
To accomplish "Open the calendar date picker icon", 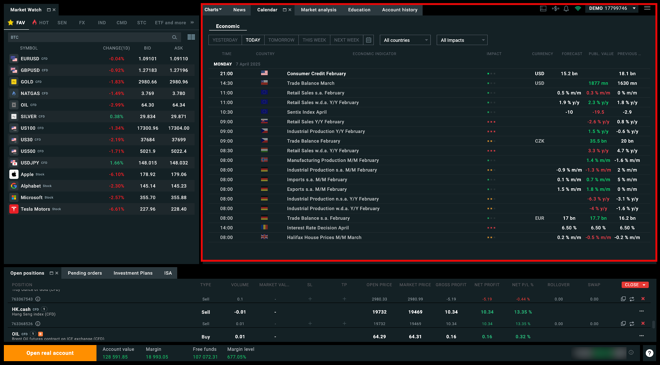I will [x=368, y=40].
